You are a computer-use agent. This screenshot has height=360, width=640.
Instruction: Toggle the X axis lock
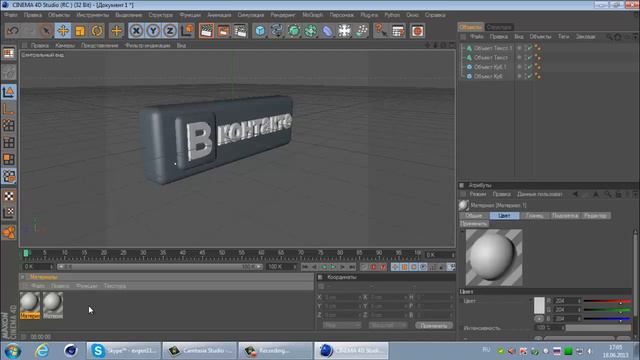coord(136,31)
